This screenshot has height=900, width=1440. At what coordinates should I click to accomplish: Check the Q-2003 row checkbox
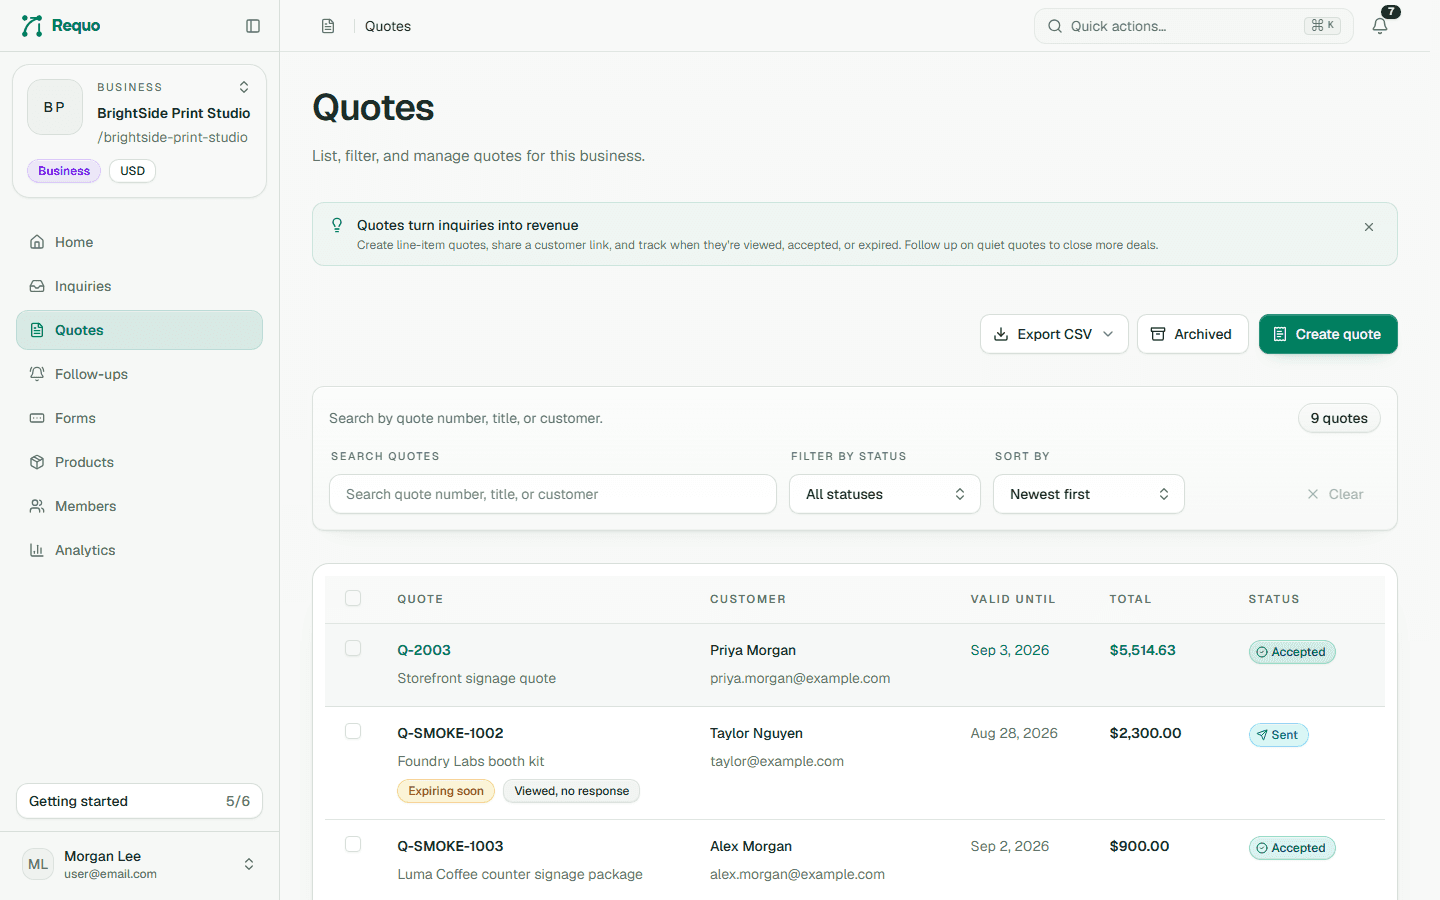pos(353,648)
